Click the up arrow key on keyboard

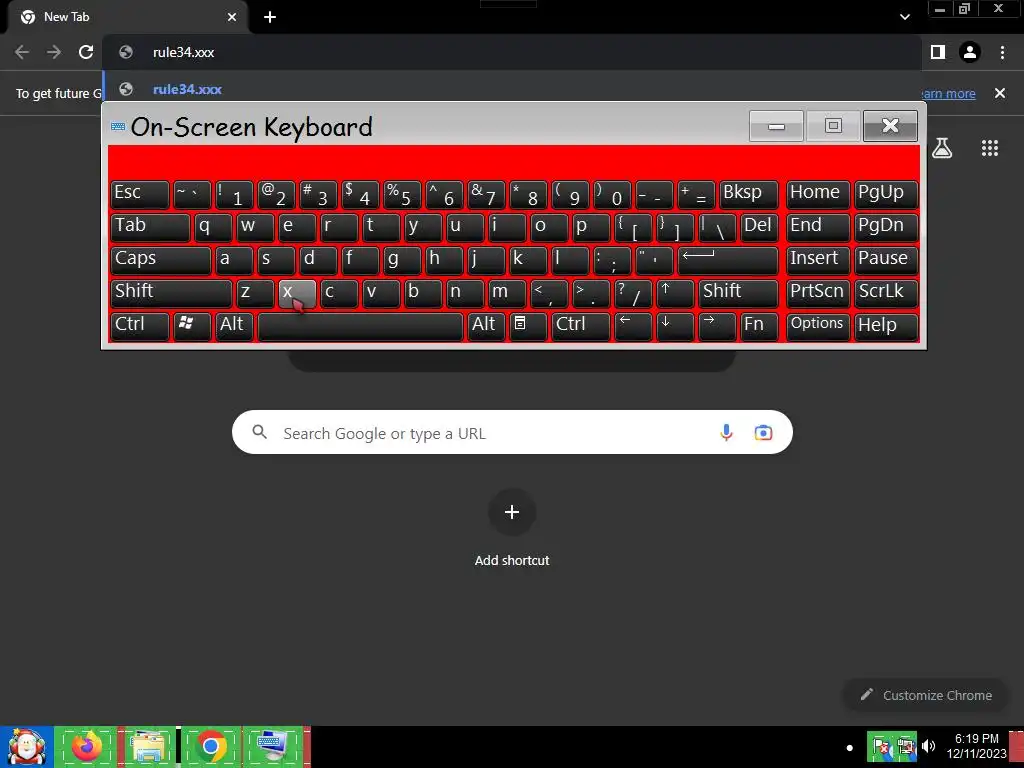[x=675, y=293]
